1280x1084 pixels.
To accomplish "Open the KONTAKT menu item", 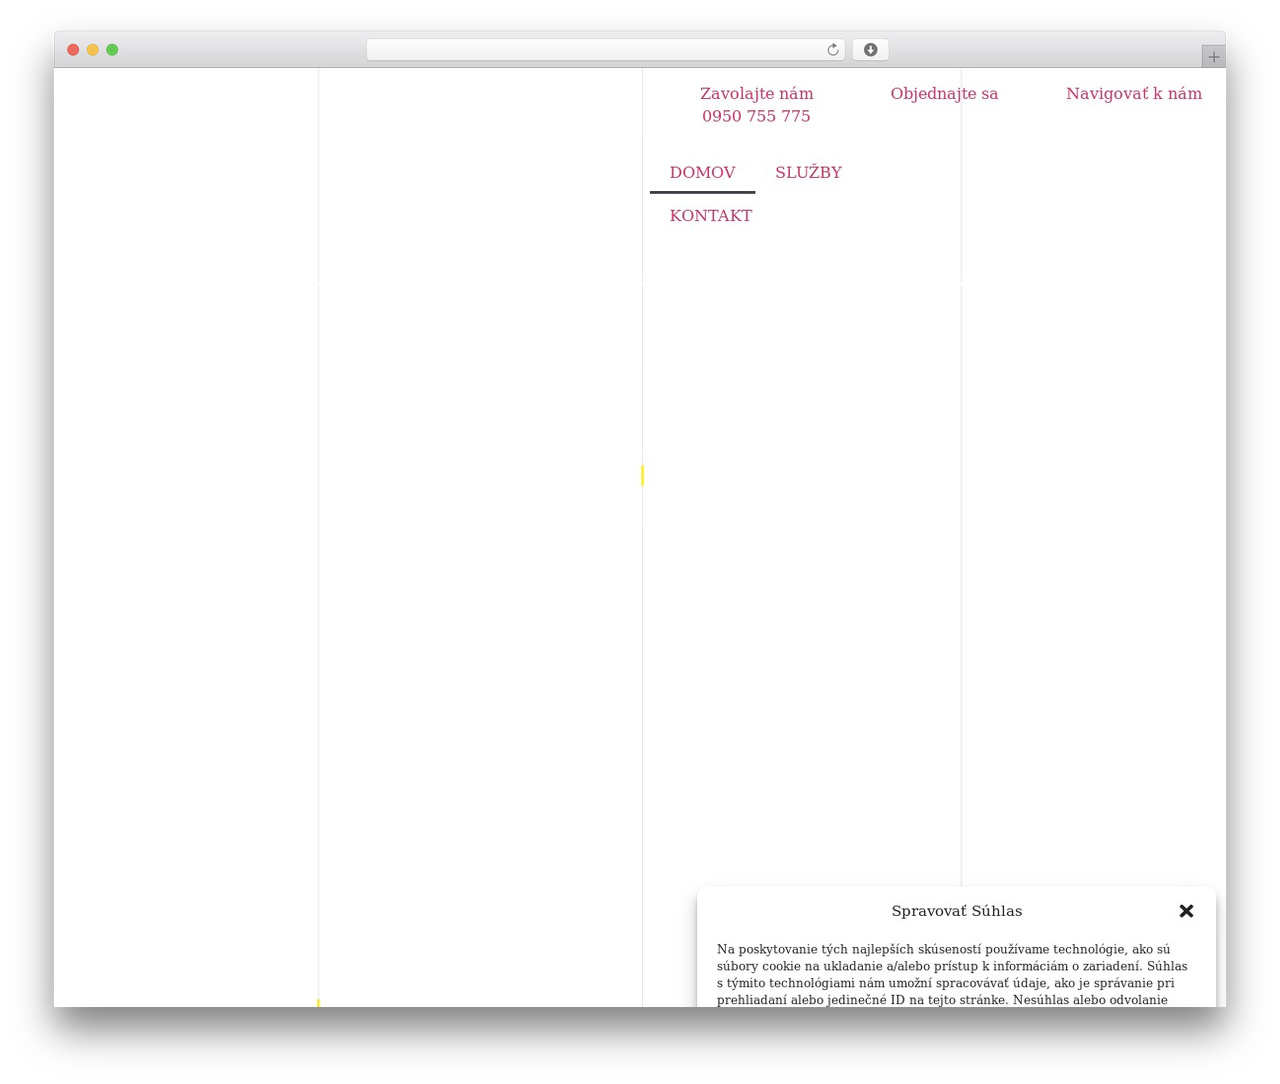I will coord(711,215).
